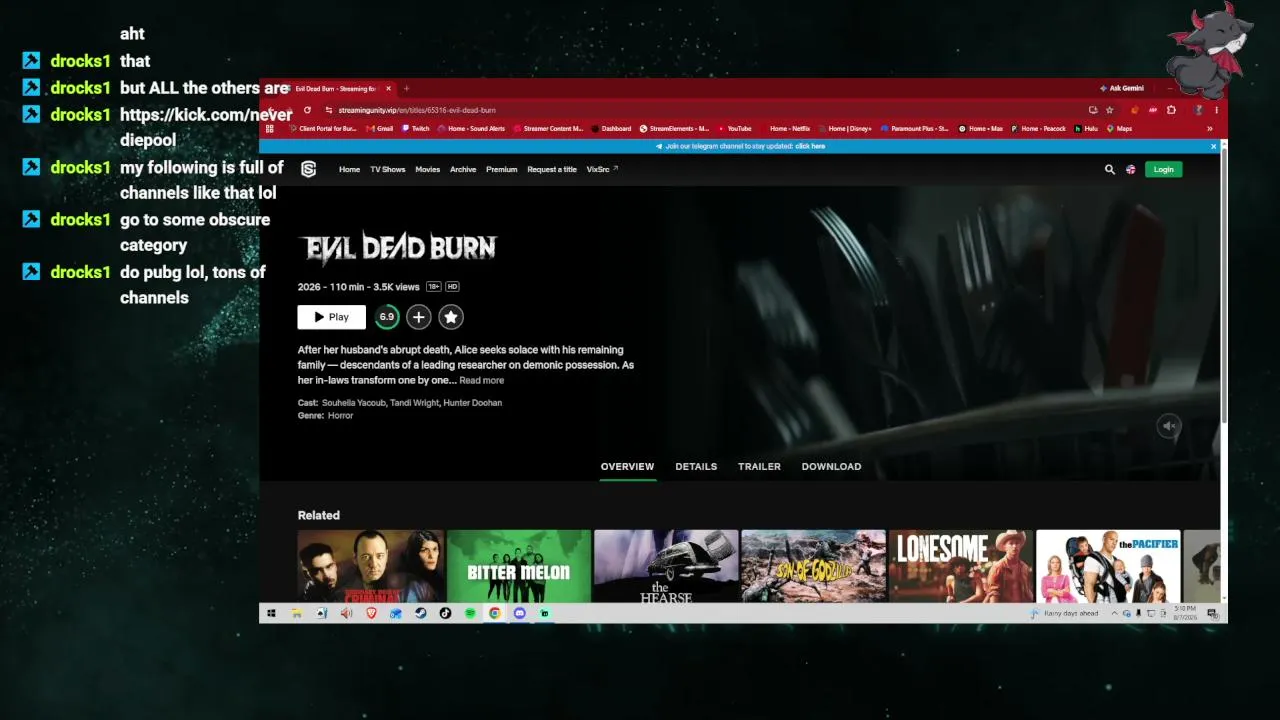Open the Hulu bookmark
Viewport: 1280px width, 720px height.
1087,128
